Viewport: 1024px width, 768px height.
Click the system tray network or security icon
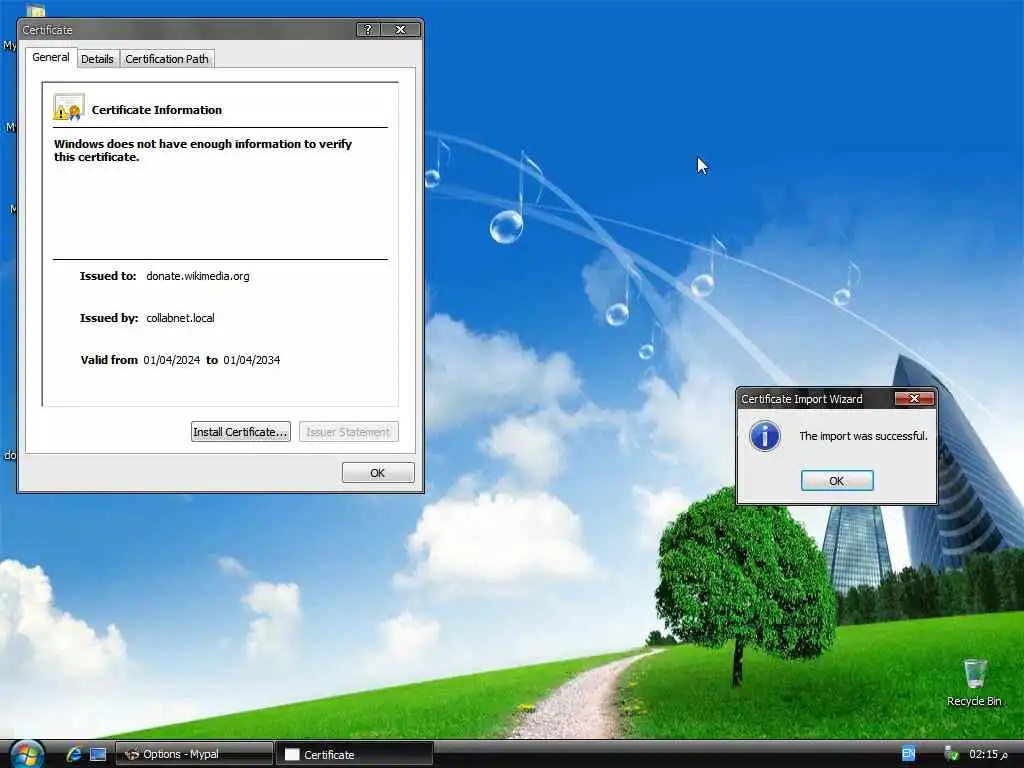(952, 754)
